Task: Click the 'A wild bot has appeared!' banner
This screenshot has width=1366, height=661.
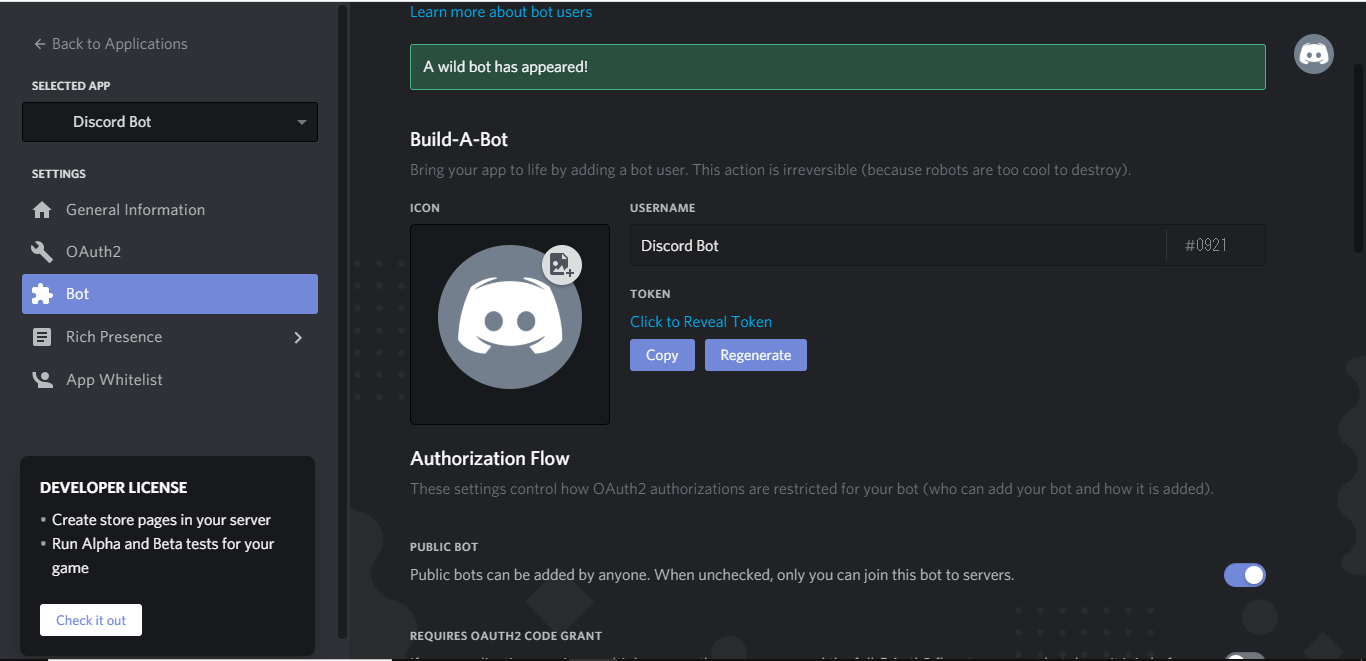Action: point(838,67)
